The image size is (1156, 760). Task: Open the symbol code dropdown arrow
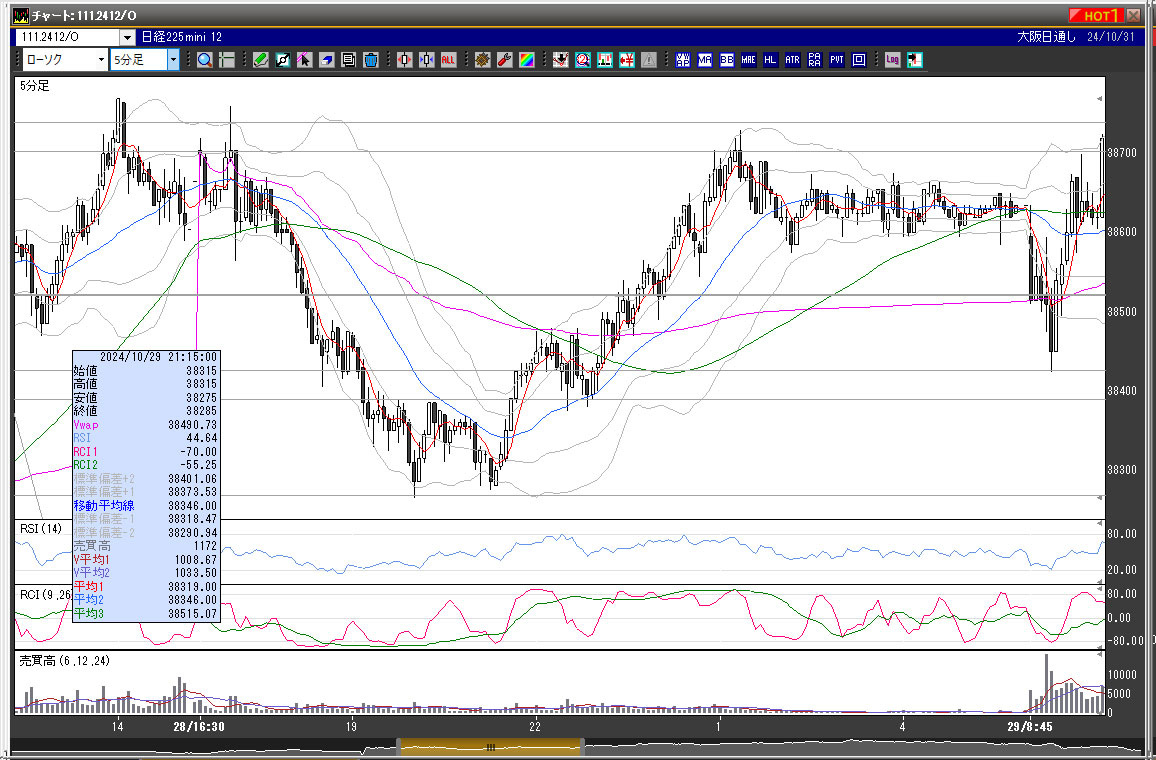pos(127,37)
